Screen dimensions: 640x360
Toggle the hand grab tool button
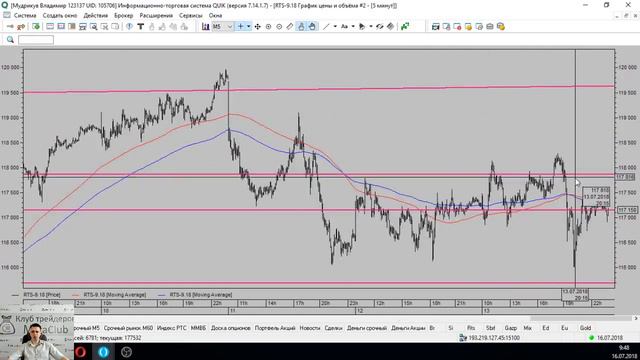point(312,27)
